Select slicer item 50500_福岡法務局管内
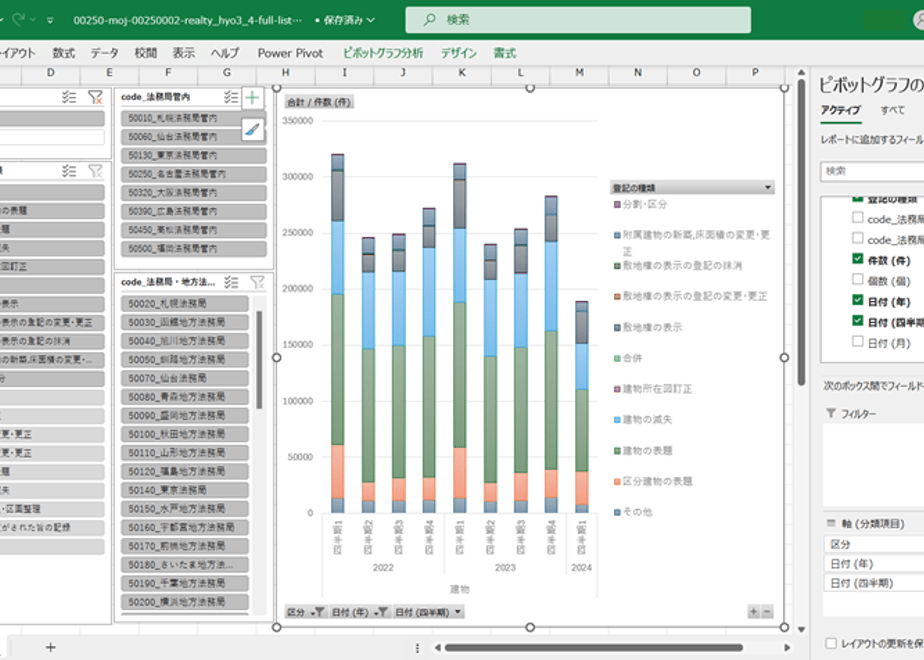924x660 pixels. pos(194,249)
